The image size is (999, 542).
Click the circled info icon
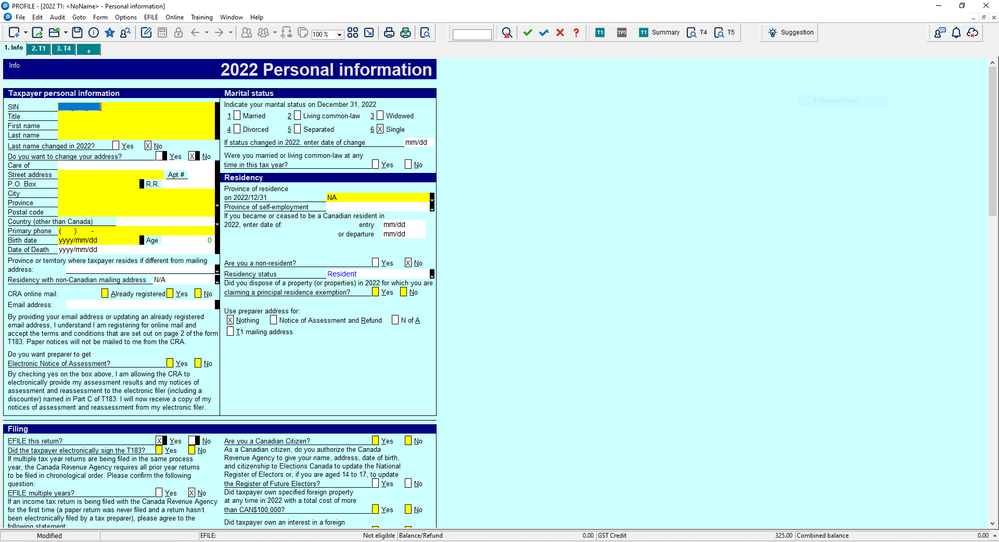pyautogui.click(x=94, y=32)
